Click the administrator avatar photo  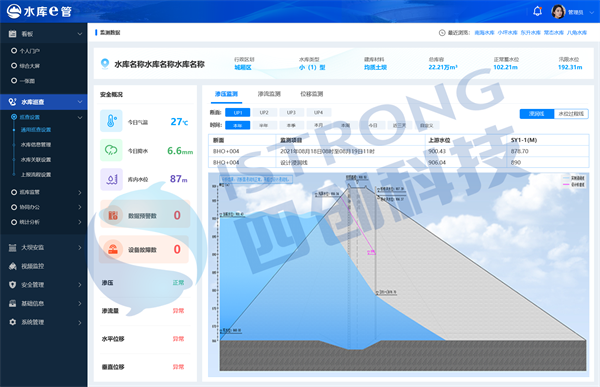click(558, 11)
